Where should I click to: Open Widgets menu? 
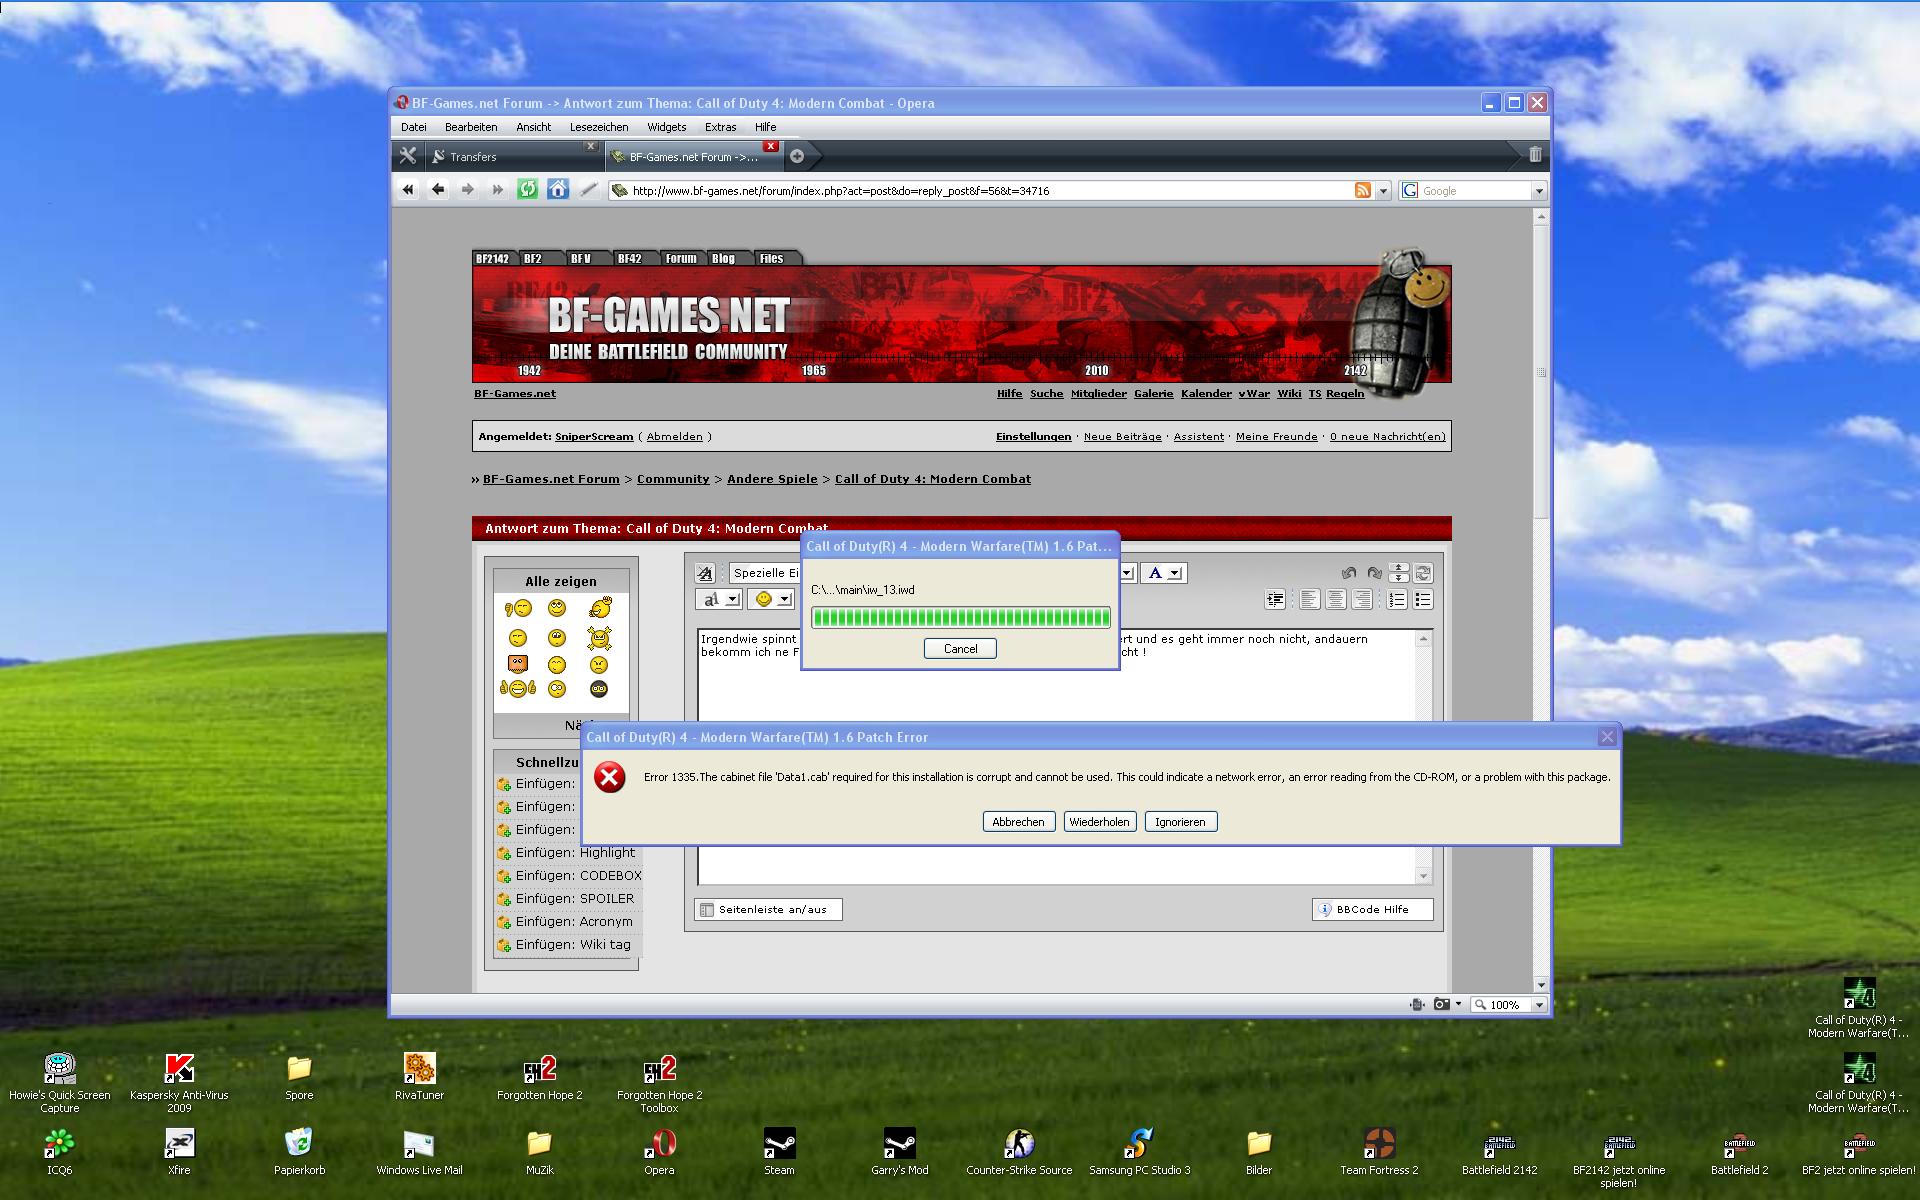pyautogui.click(x=666, y=127)
